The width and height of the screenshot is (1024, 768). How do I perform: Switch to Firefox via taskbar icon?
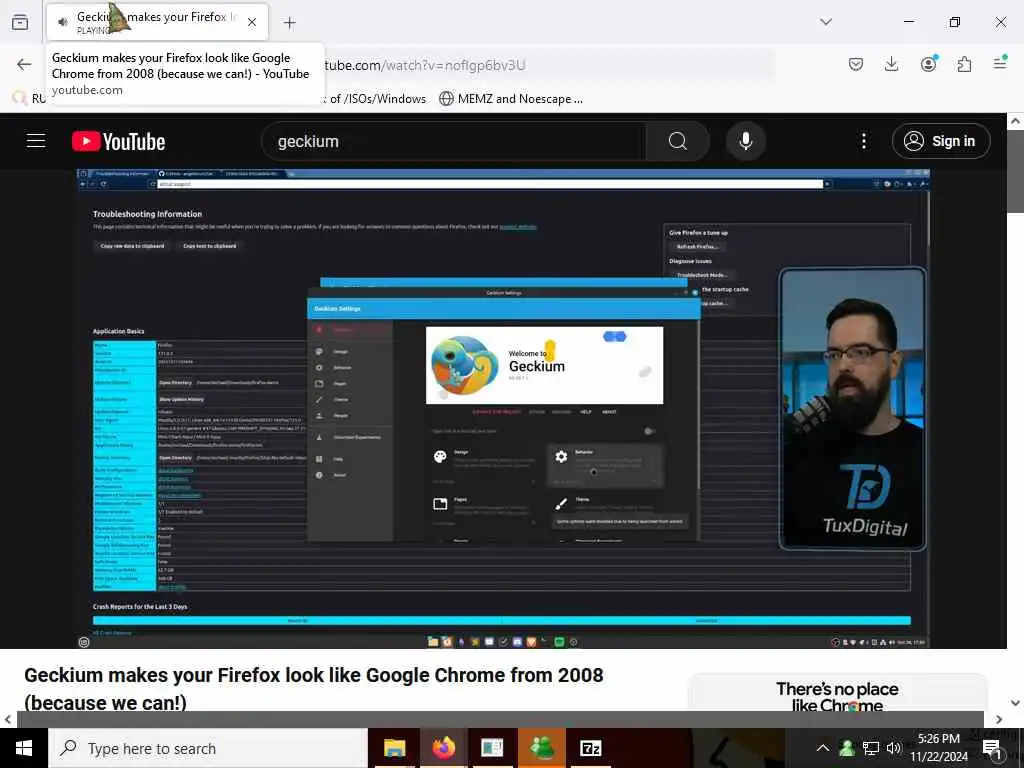point(443,748)
